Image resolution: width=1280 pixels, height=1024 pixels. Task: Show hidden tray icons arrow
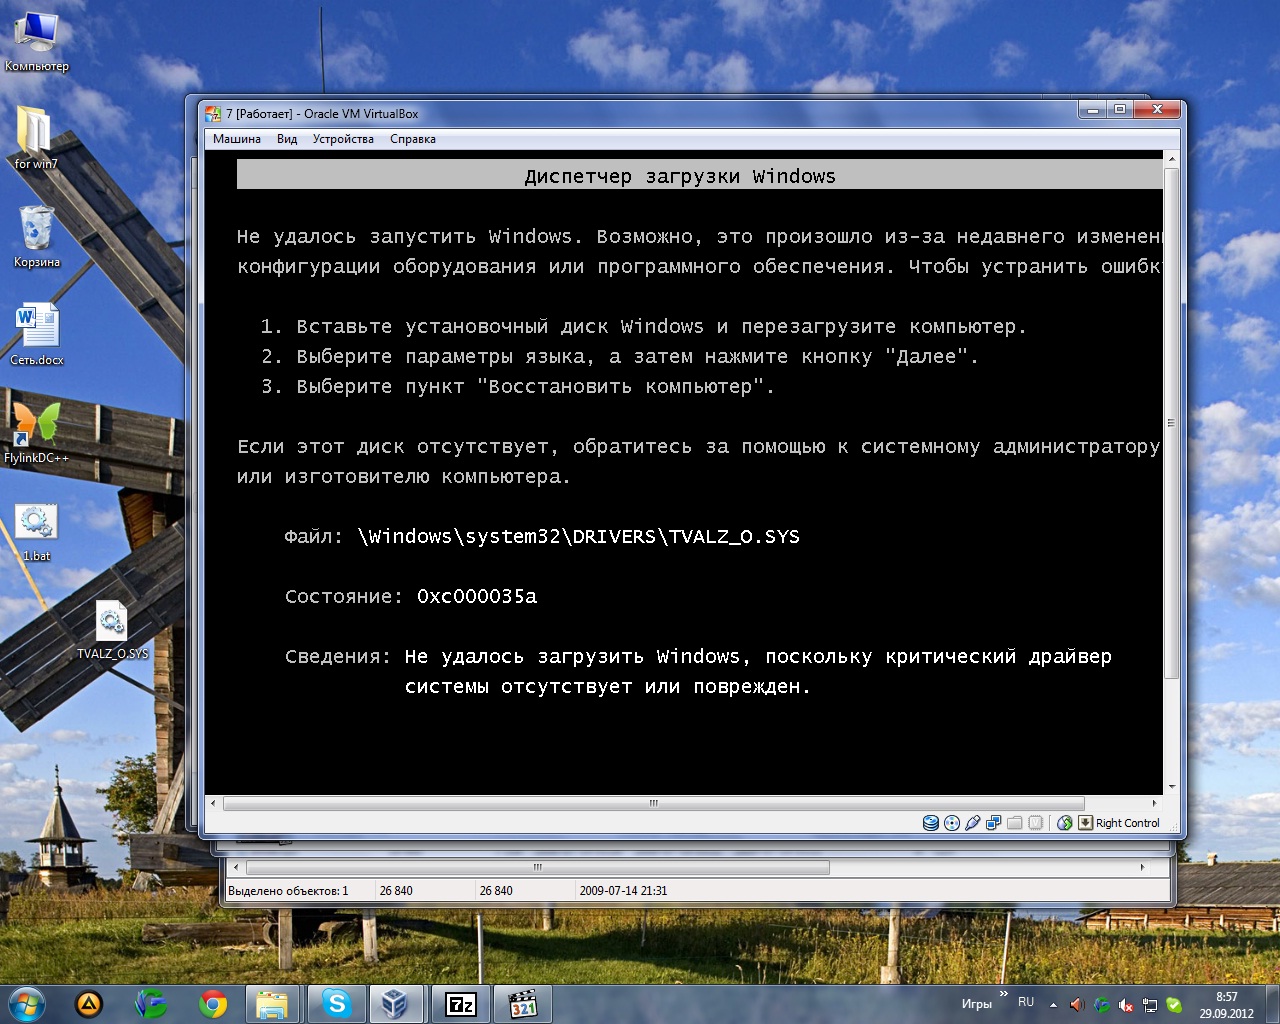tap(1053, 1004)
